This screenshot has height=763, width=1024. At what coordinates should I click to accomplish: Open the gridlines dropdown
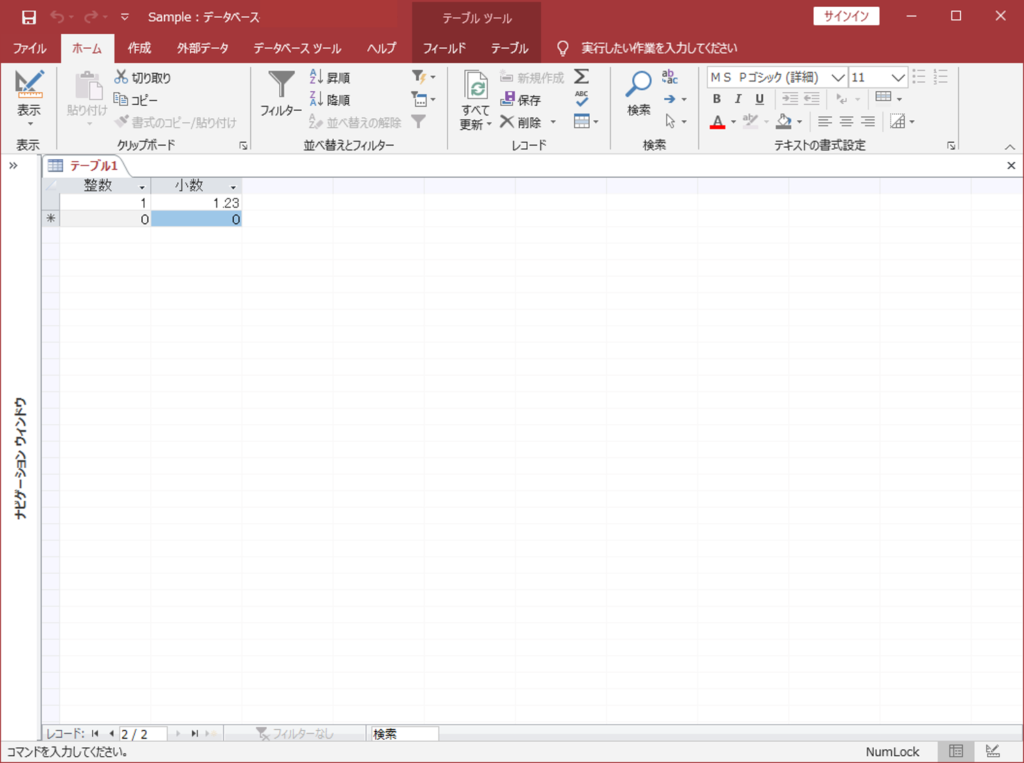tap(889, 98)
